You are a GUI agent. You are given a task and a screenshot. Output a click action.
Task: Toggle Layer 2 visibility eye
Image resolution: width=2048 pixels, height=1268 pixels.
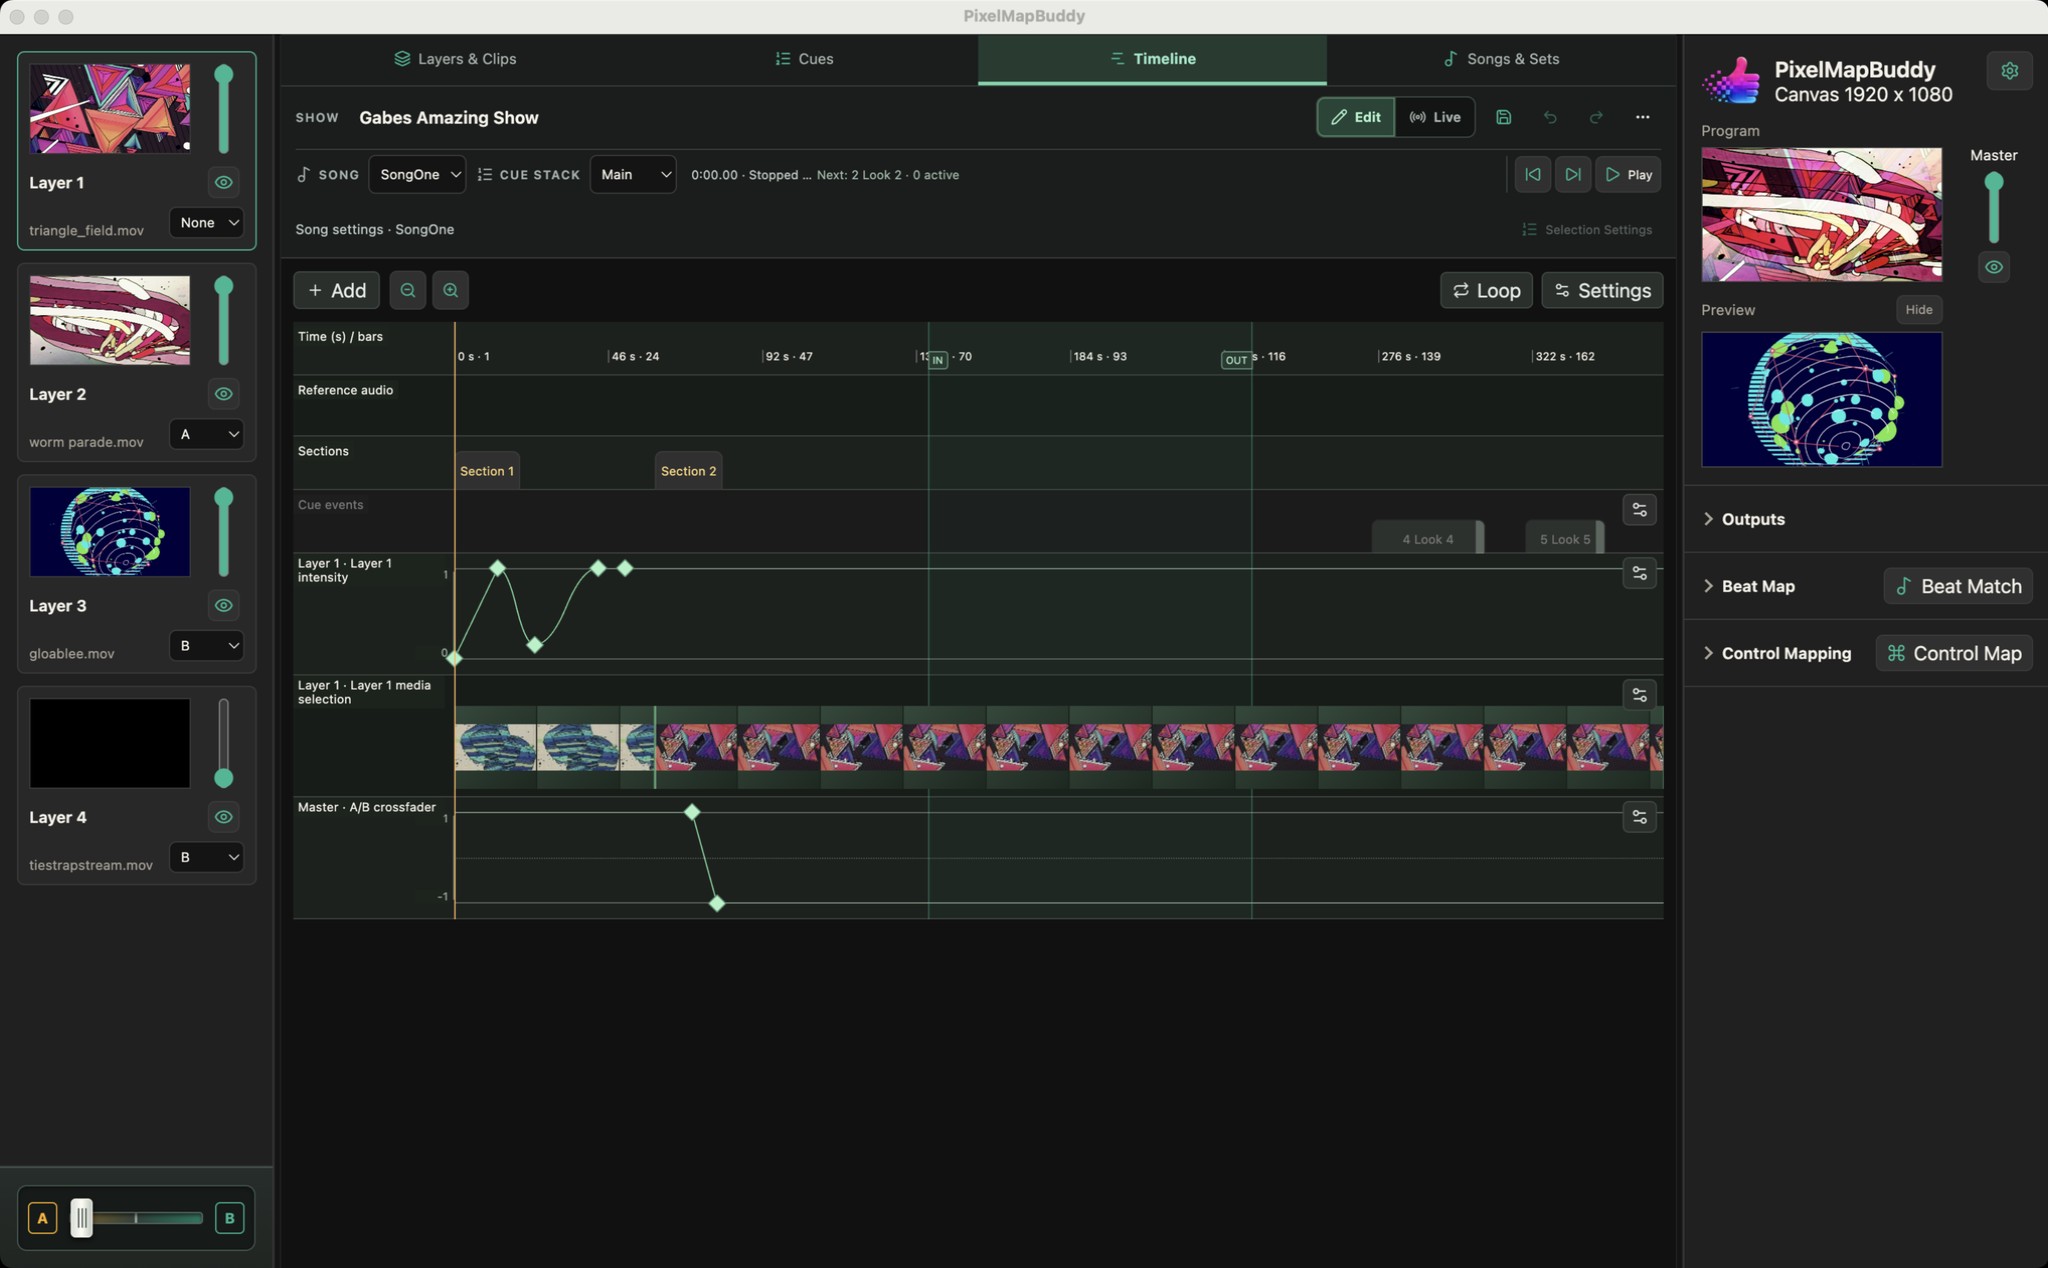coord(223,394)
